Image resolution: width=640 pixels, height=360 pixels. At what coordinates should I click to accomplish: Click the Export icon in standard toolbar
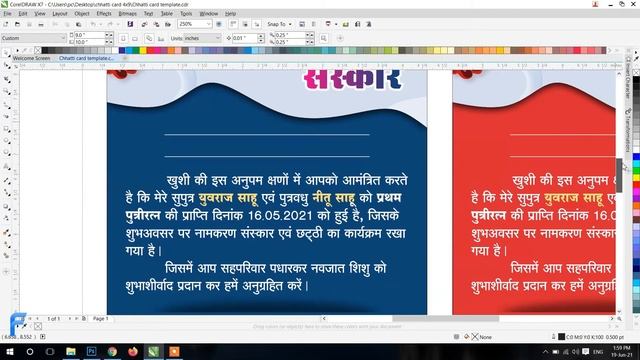point(156,24)
